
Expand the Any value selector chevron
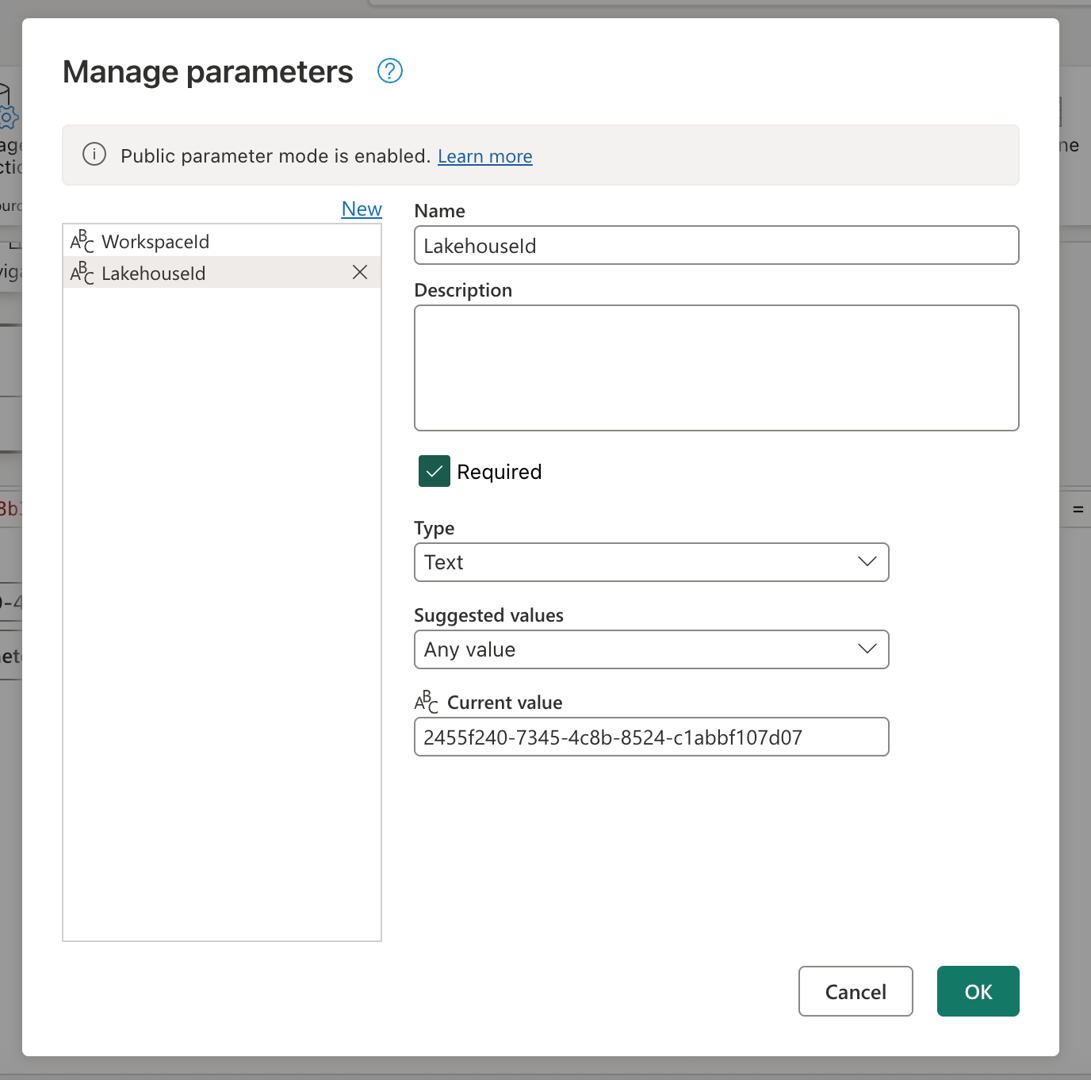tap(867, 649)
